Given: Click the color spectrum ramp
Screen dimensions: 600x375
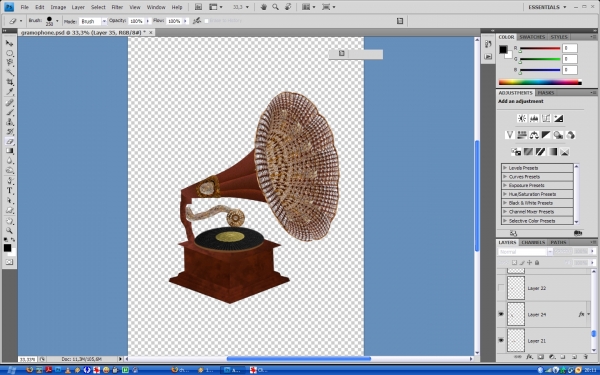Looking at the screenshot, I should coord(540,82).
